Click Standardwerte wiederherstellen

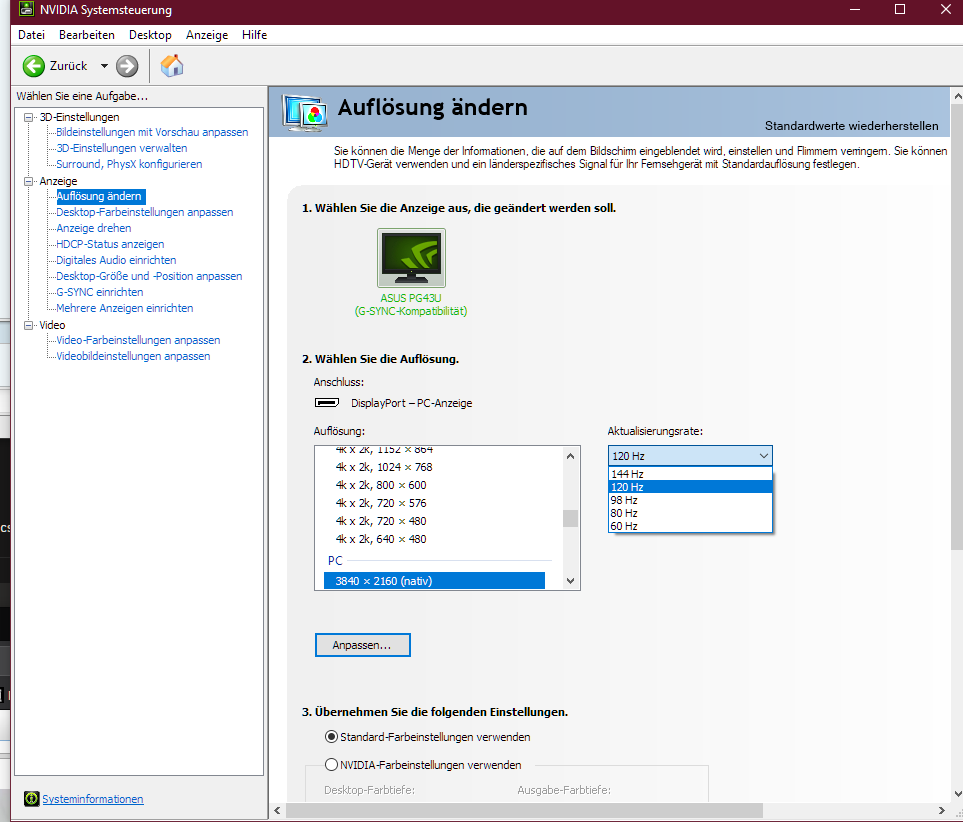pyautogui.click(x=851, y=125)
